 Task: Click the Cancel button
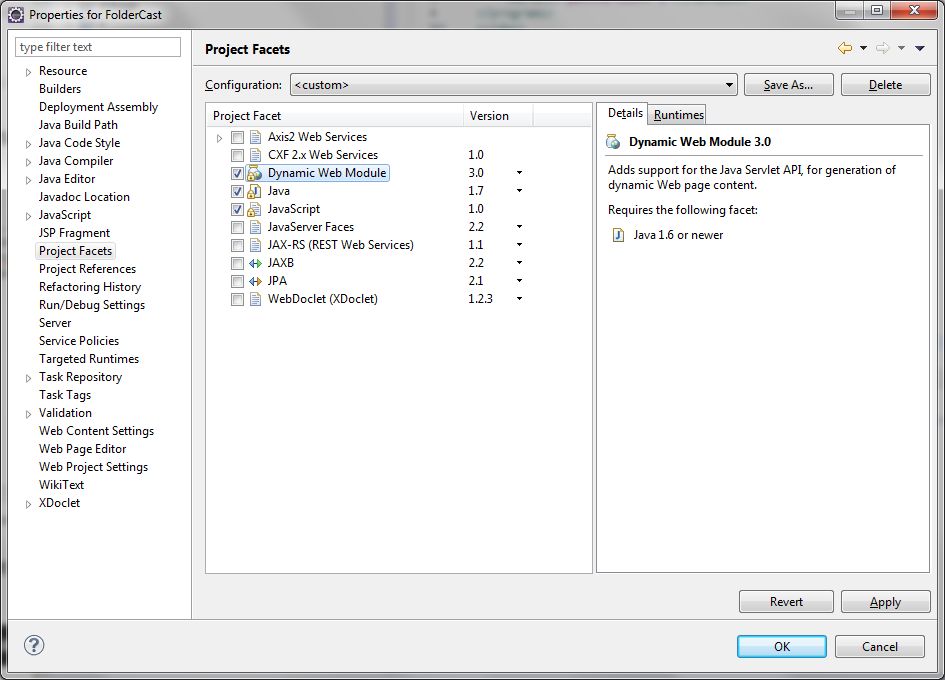pyautogui.click(x=879, y=646)
